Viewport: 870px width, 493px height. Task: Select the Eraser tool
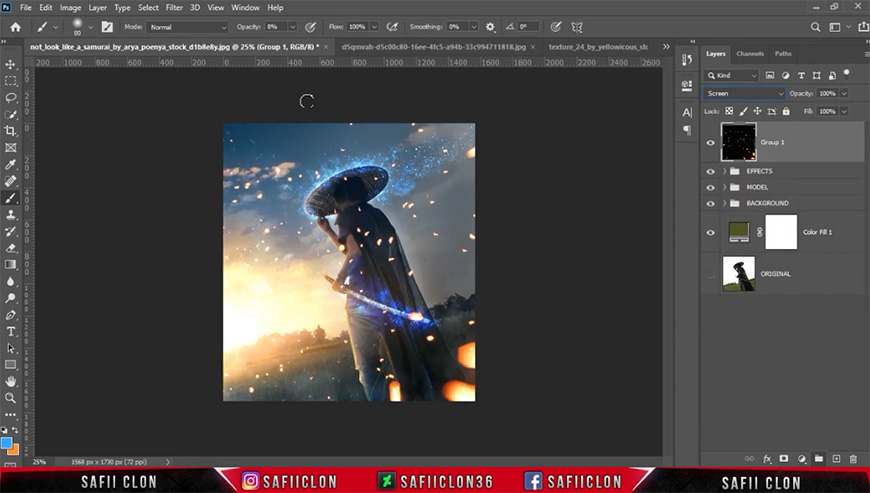11,248
